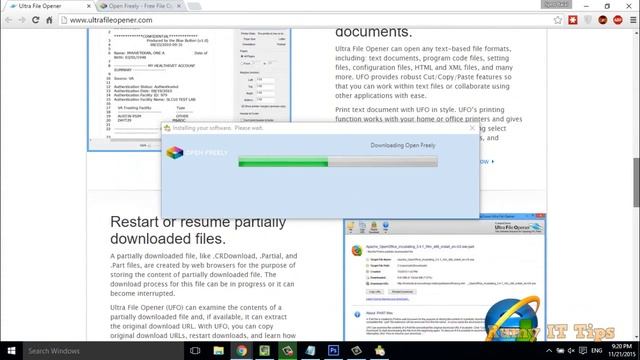Open the Windows Start menu
This screenshot has width=640, height=360.
tap(11, 351)
